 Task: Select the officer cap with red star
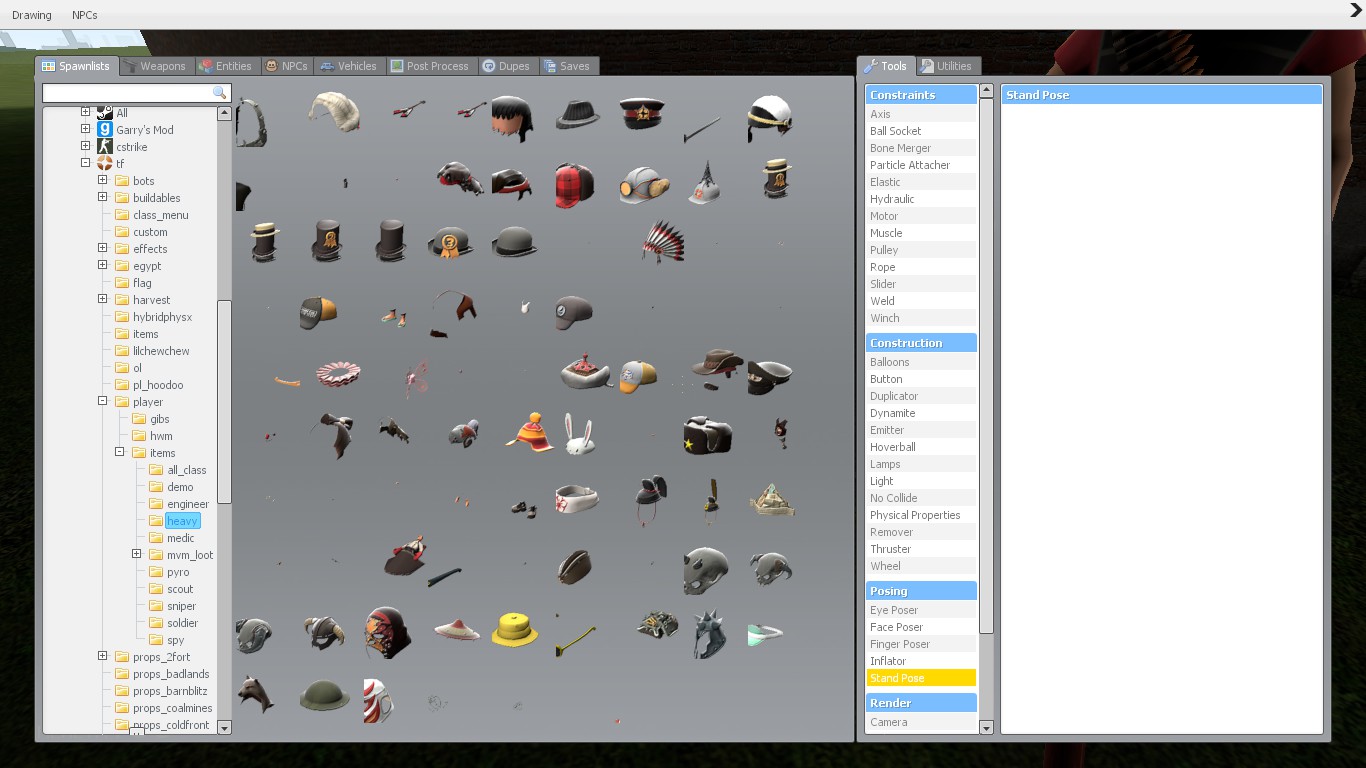642,117
